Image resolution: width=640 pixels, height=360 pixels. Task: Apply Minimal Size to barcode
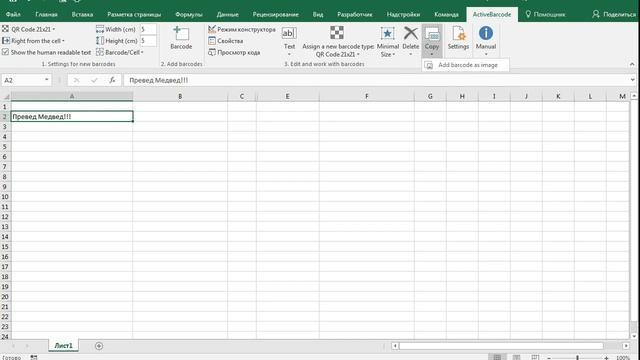coord(387,42)
